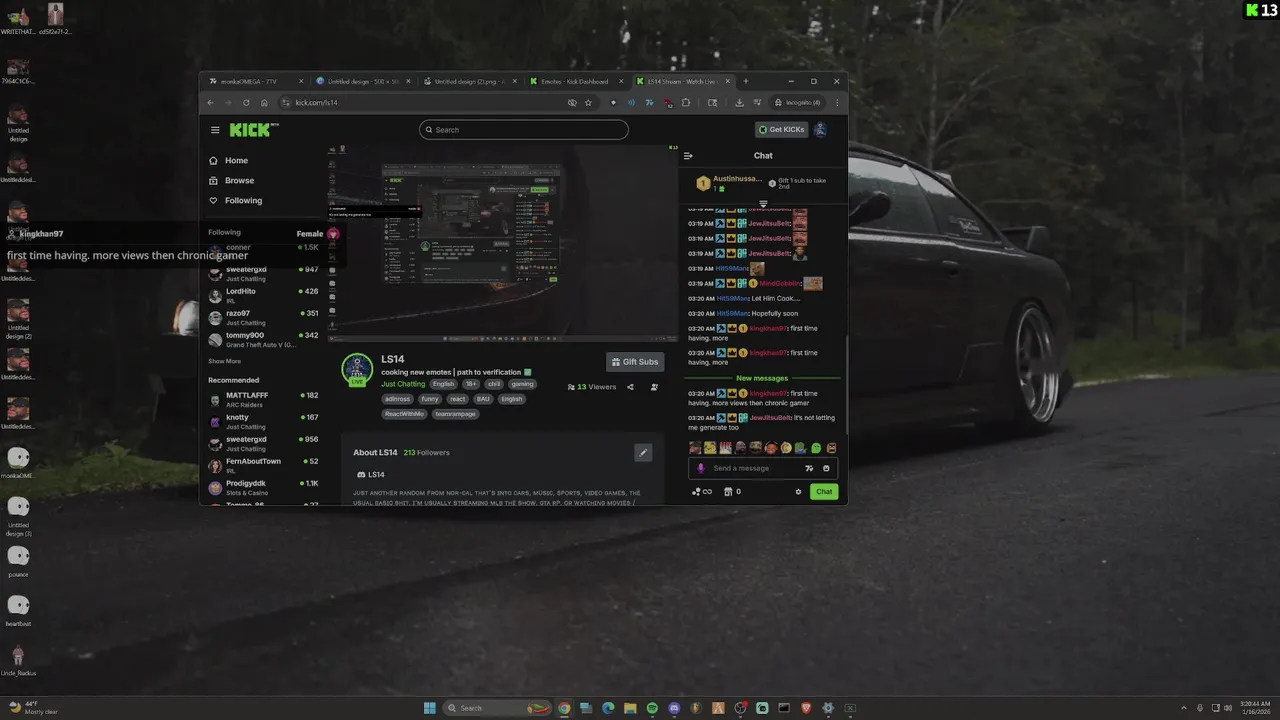Click the Get KICKs button
Image resolution: width=1280 pixels, height=720 pixels.
coord(781,130)
